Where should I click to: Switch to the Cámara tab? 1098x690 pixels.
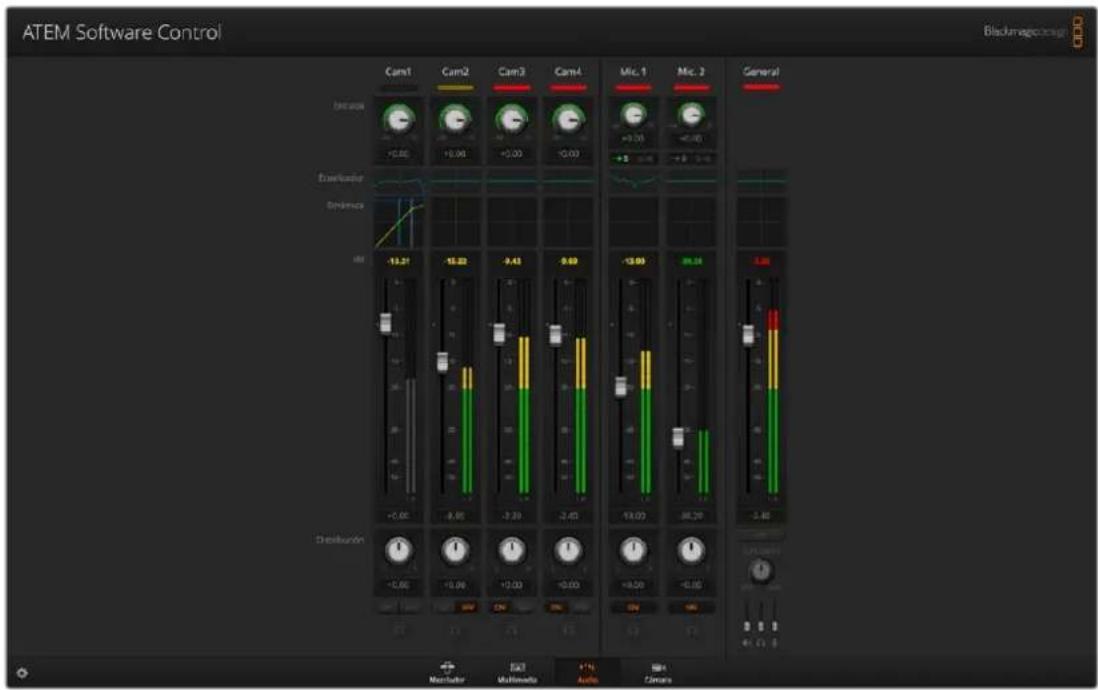(658, 672)
